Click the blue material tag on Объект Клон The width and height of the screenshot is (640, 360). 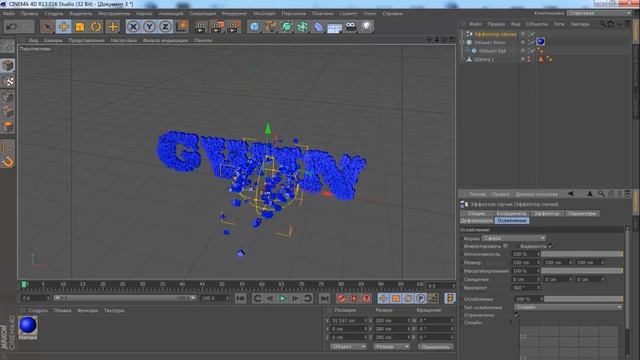[x=540, y=41]
